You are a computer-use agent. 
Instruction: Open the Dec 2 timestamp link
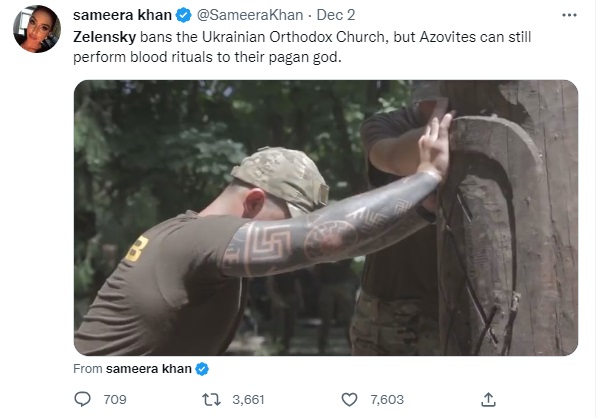(x=336, y=15)
